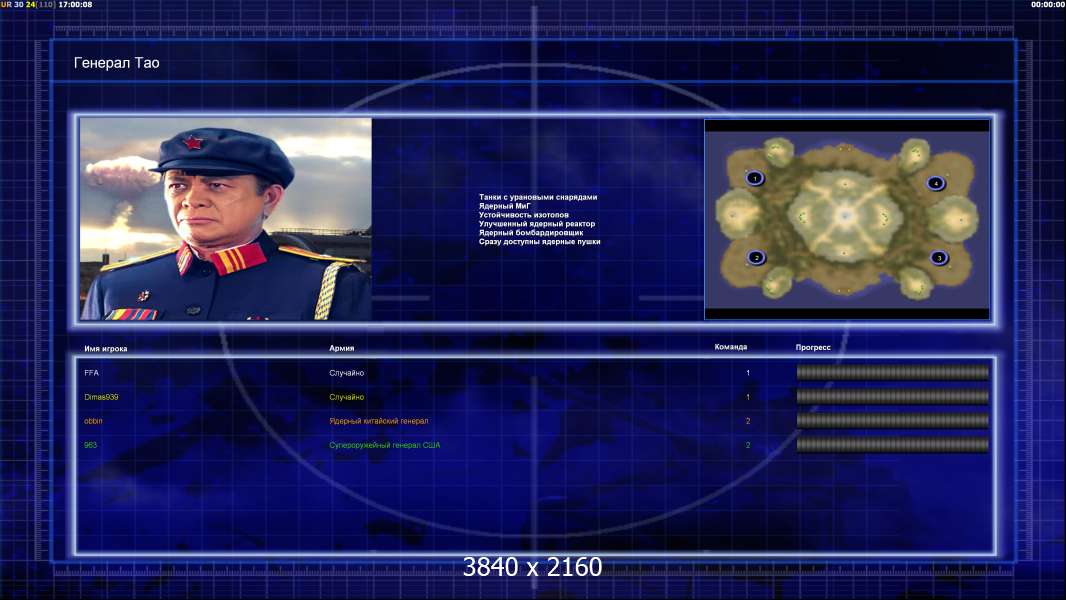
Task: Click start position marker 3 on the map
Action: (x=939, y=258)
